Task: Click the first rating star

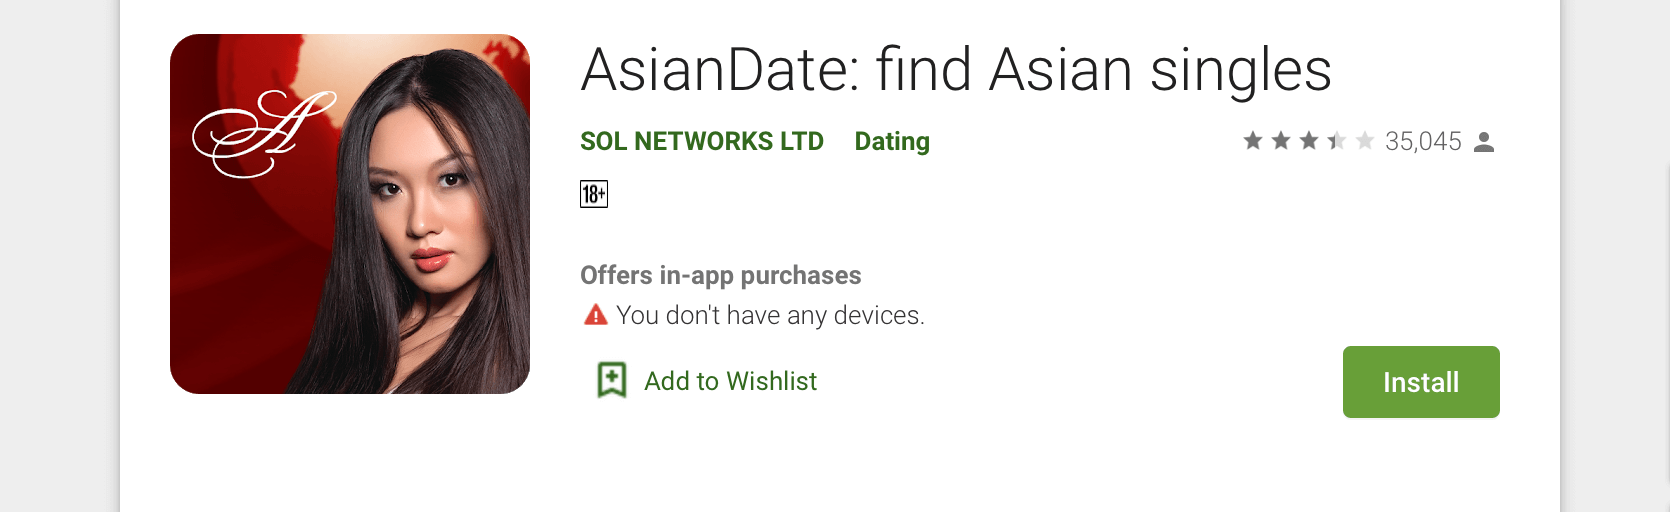Action: pos(1253,141)
